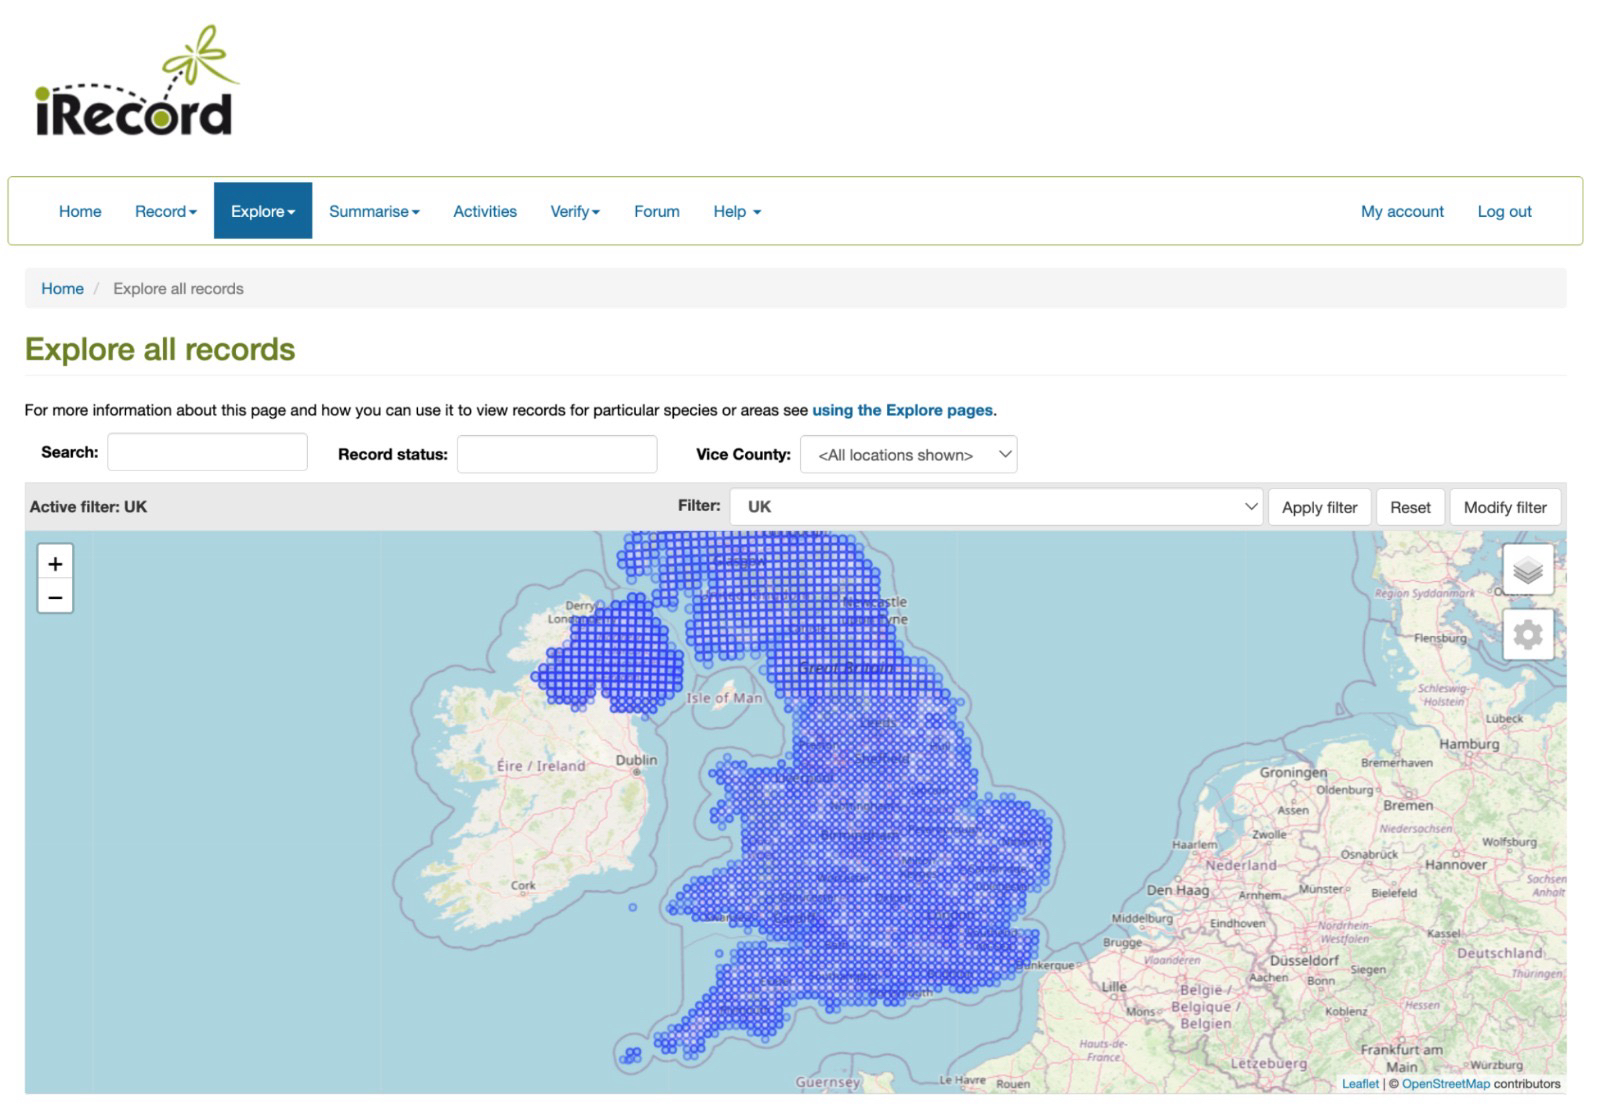Click the Modify filter button

[x=1505, y=508]
